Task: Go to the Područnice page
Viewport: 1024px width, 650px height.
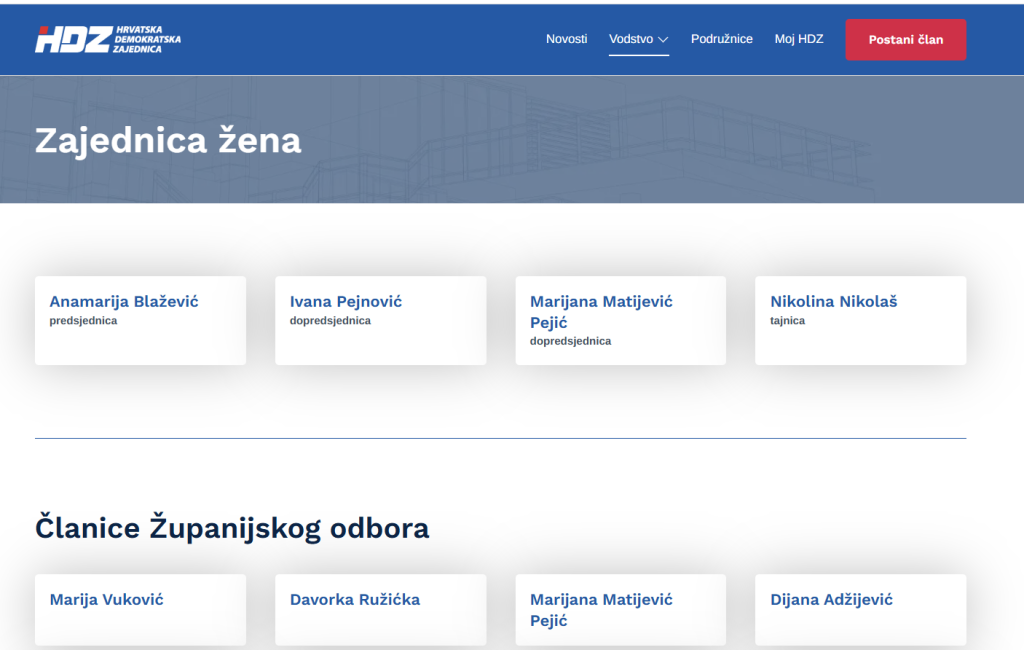Action: coord(722,39)
